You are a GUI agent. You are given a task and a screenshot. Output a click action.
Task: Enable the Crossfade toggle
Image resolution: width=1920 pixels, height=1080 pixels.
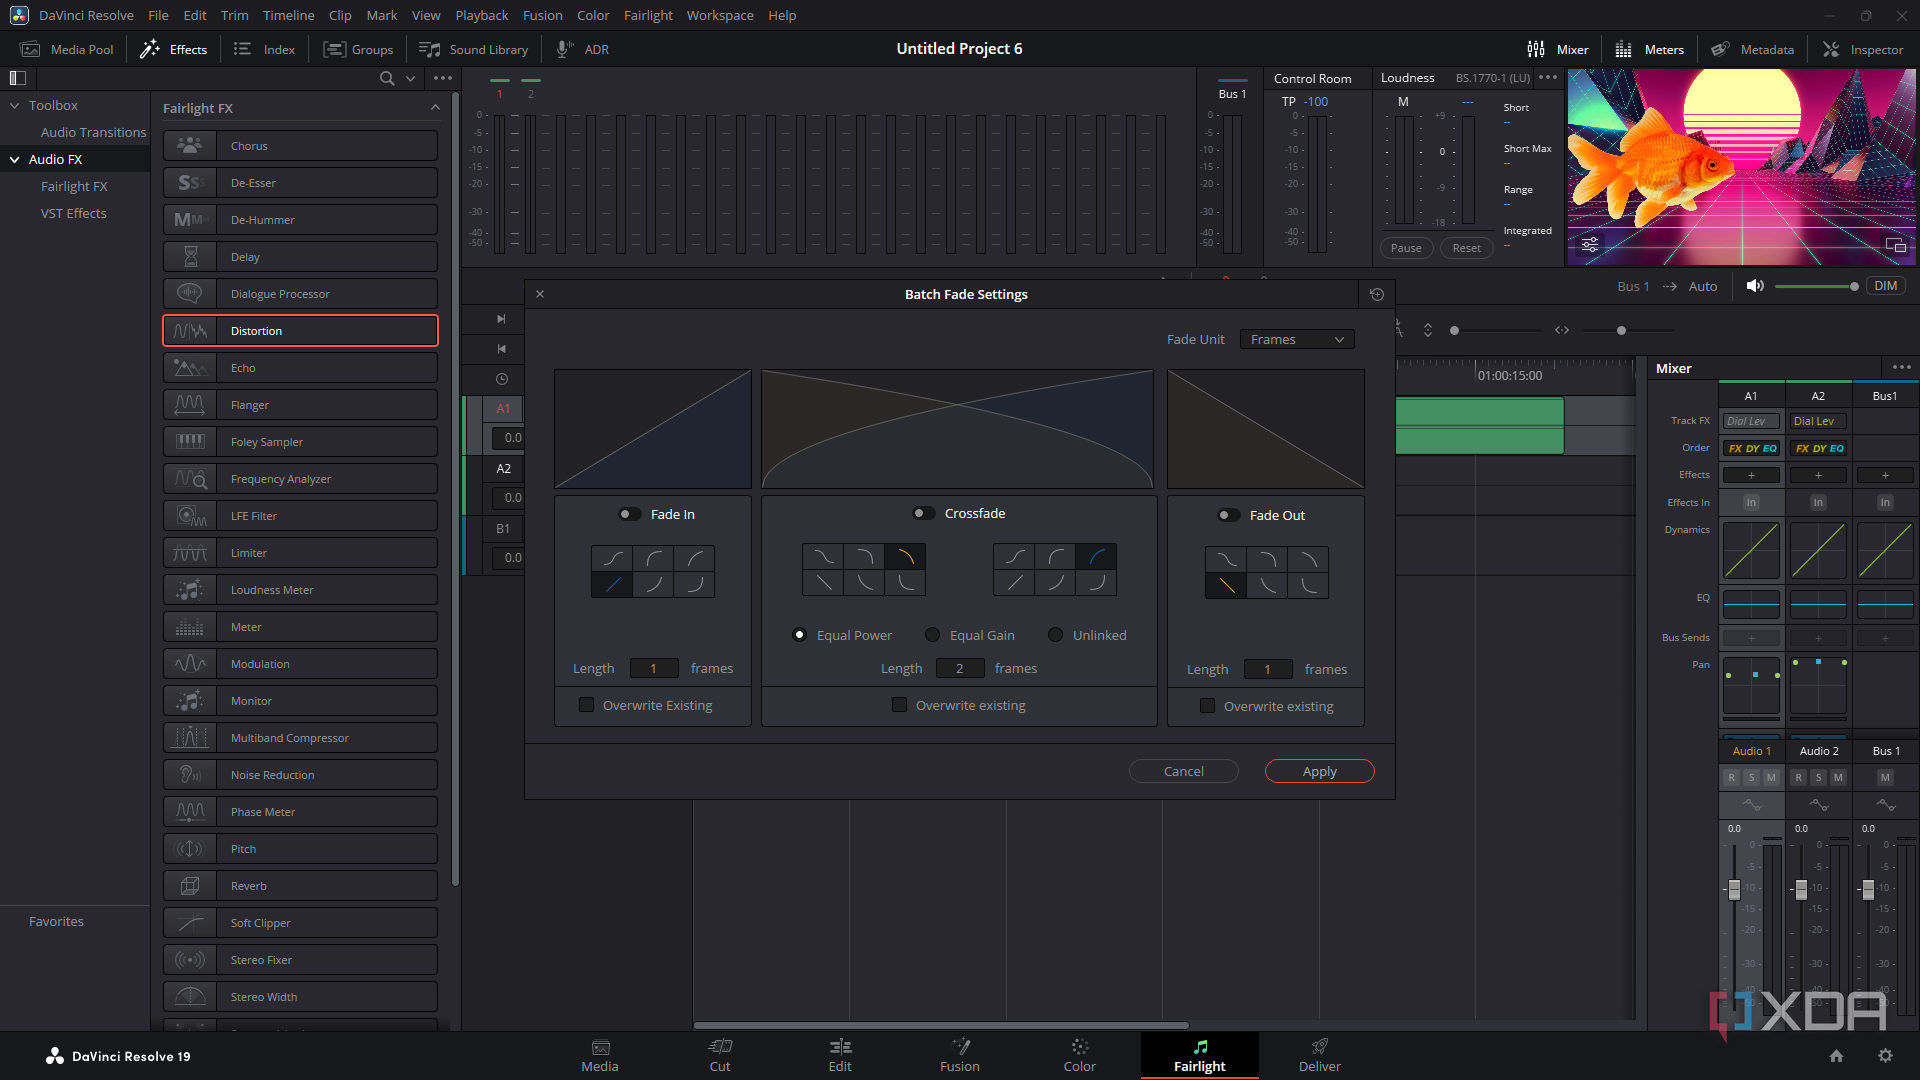[x=924, y=513]
